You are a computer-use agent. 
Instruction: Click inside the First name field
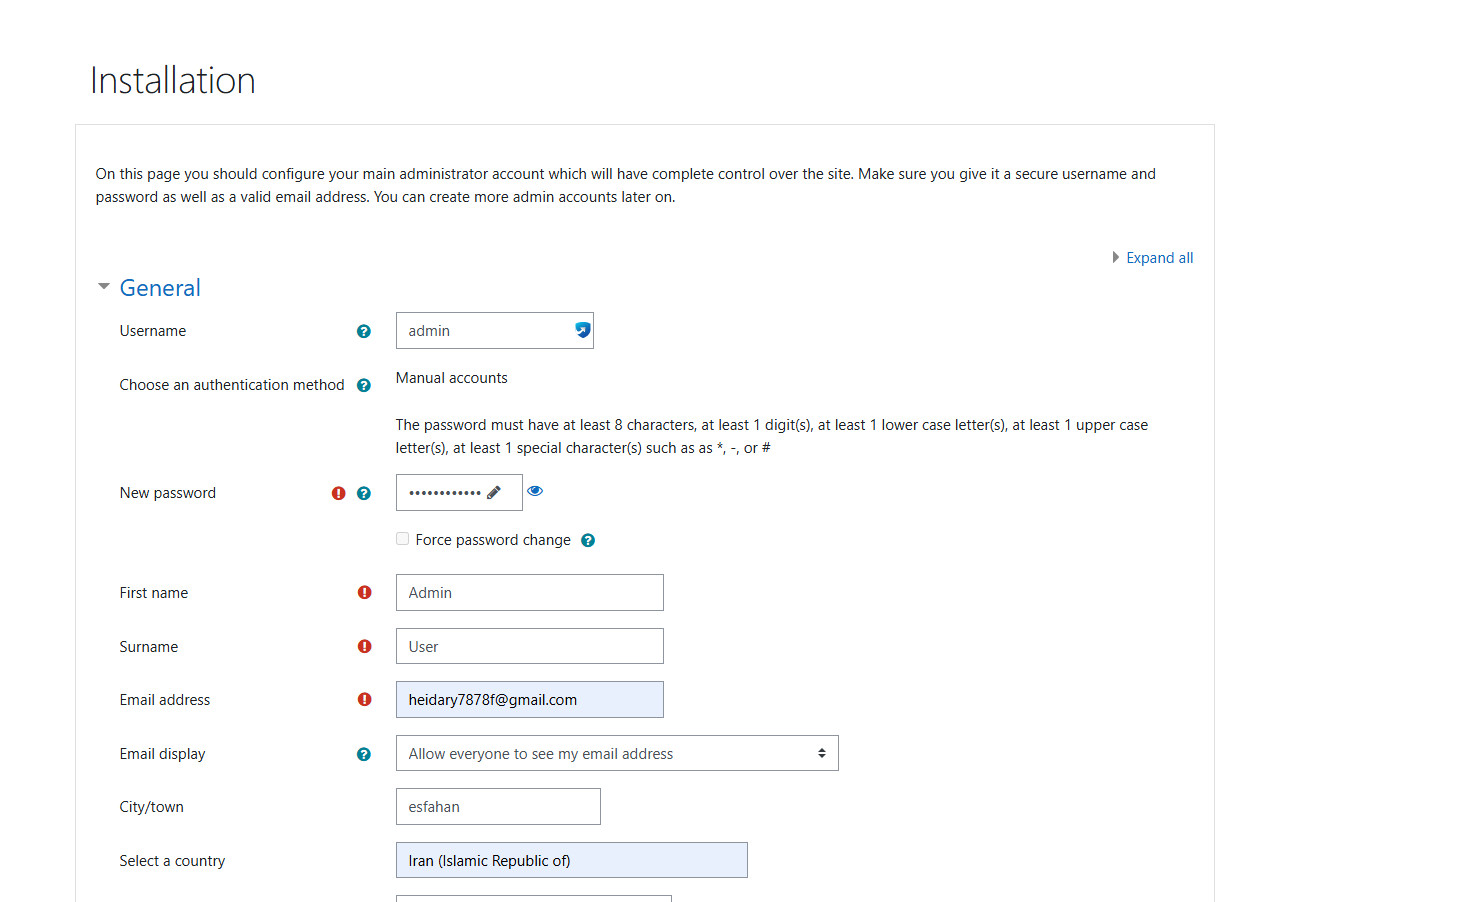coord(529,592)
